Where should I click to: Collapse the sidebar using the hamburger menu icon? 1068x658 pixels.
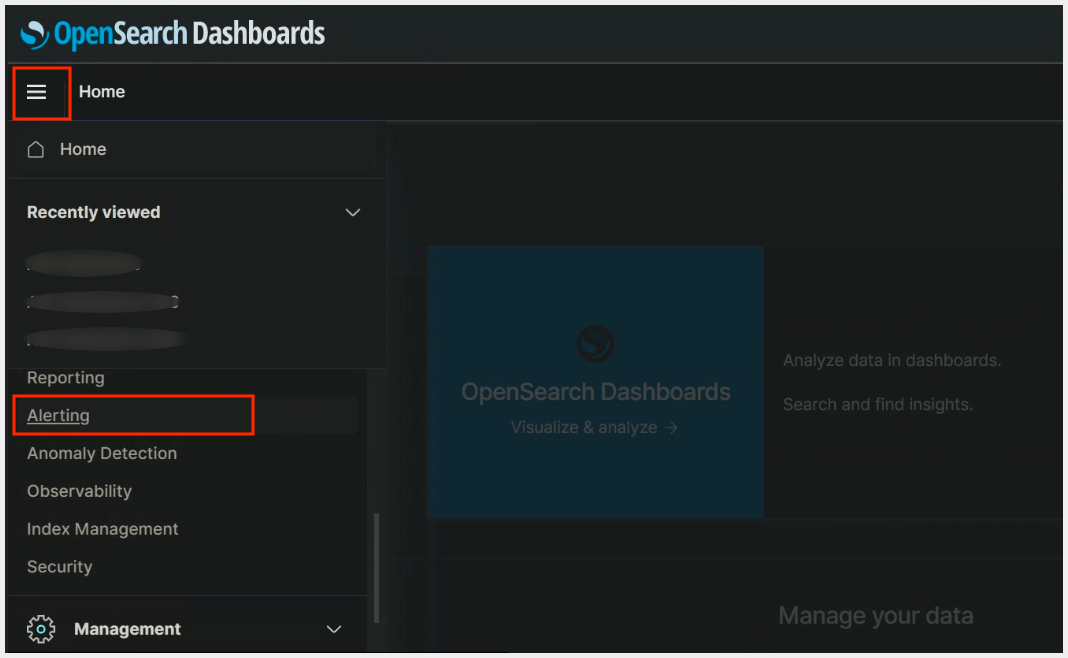tap(40, 92)
